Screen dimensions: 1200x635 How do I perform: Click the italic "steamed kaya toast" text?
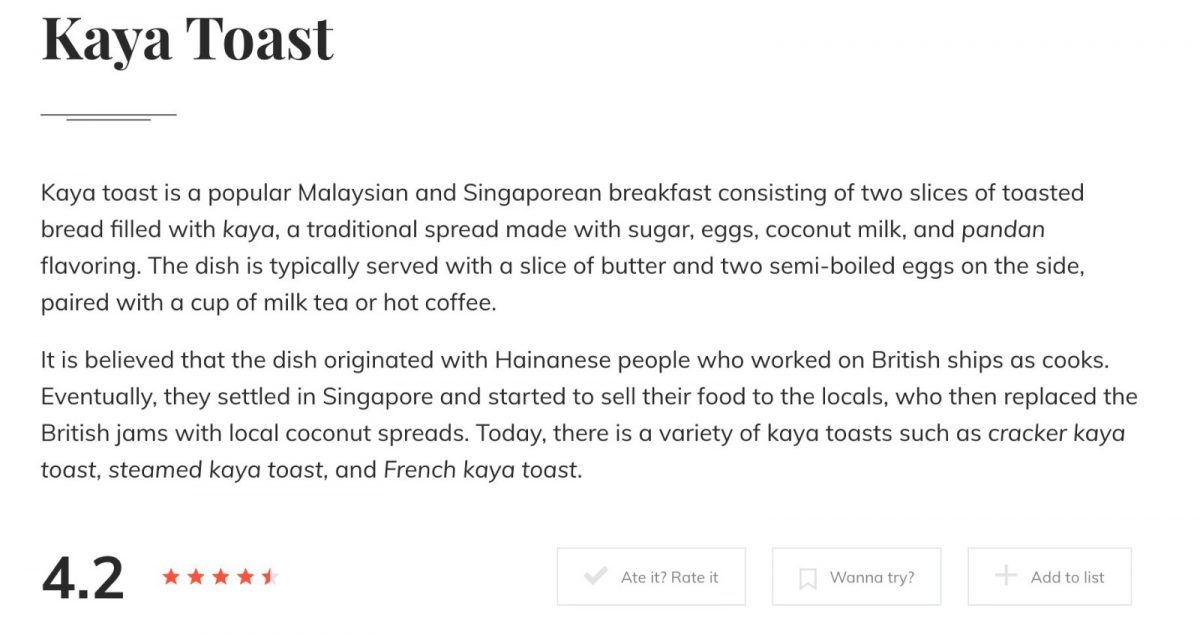tap(216, 470)
